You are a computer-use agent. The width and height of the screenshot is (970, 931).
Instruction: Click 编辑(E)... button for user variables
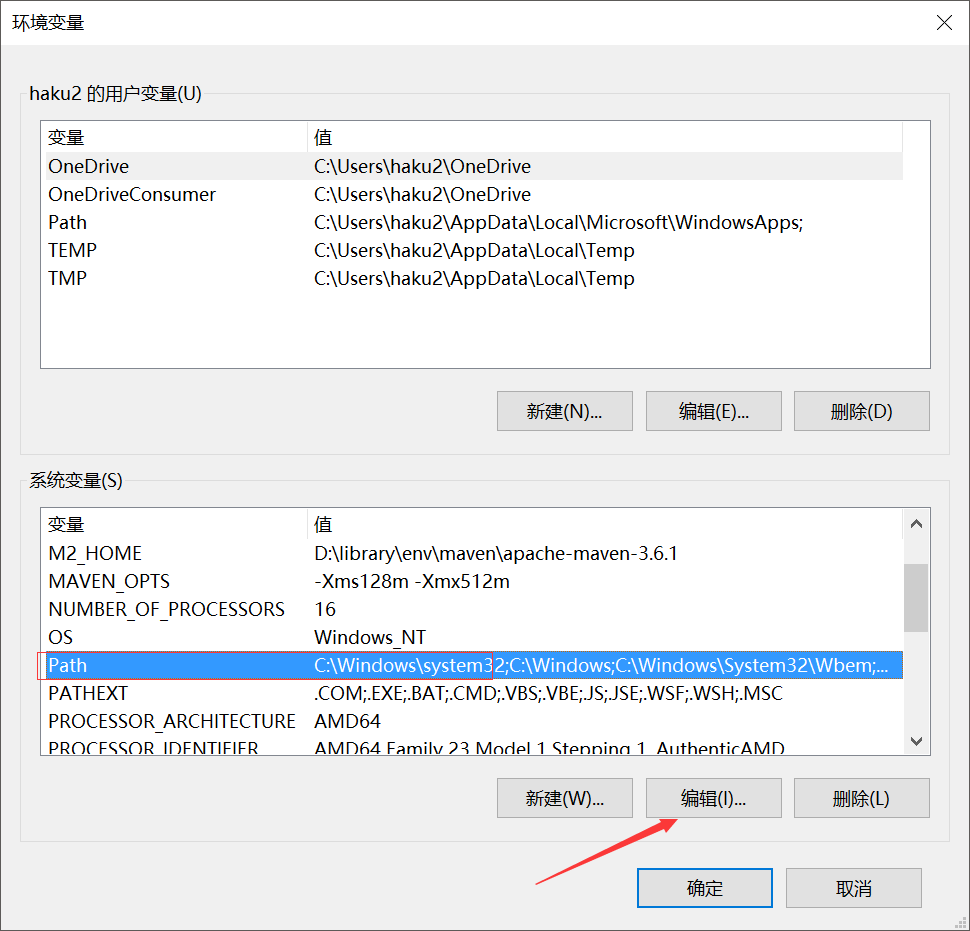(x=714, y=411)
